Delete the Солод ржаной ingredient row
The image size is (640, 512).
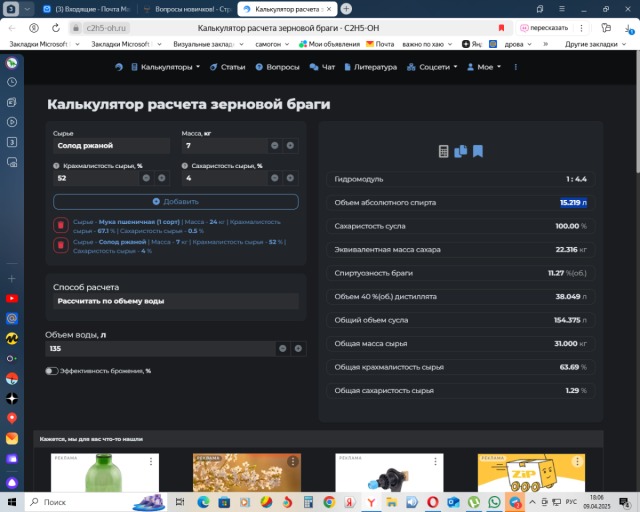[60, 245]
